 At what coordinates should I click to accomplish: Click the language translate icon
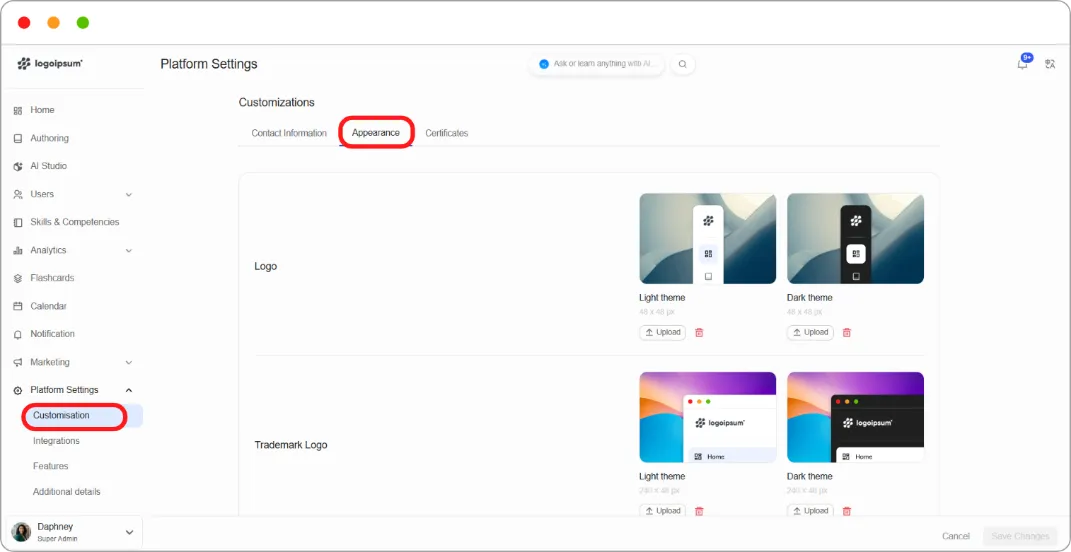(x=1051, y=64)
